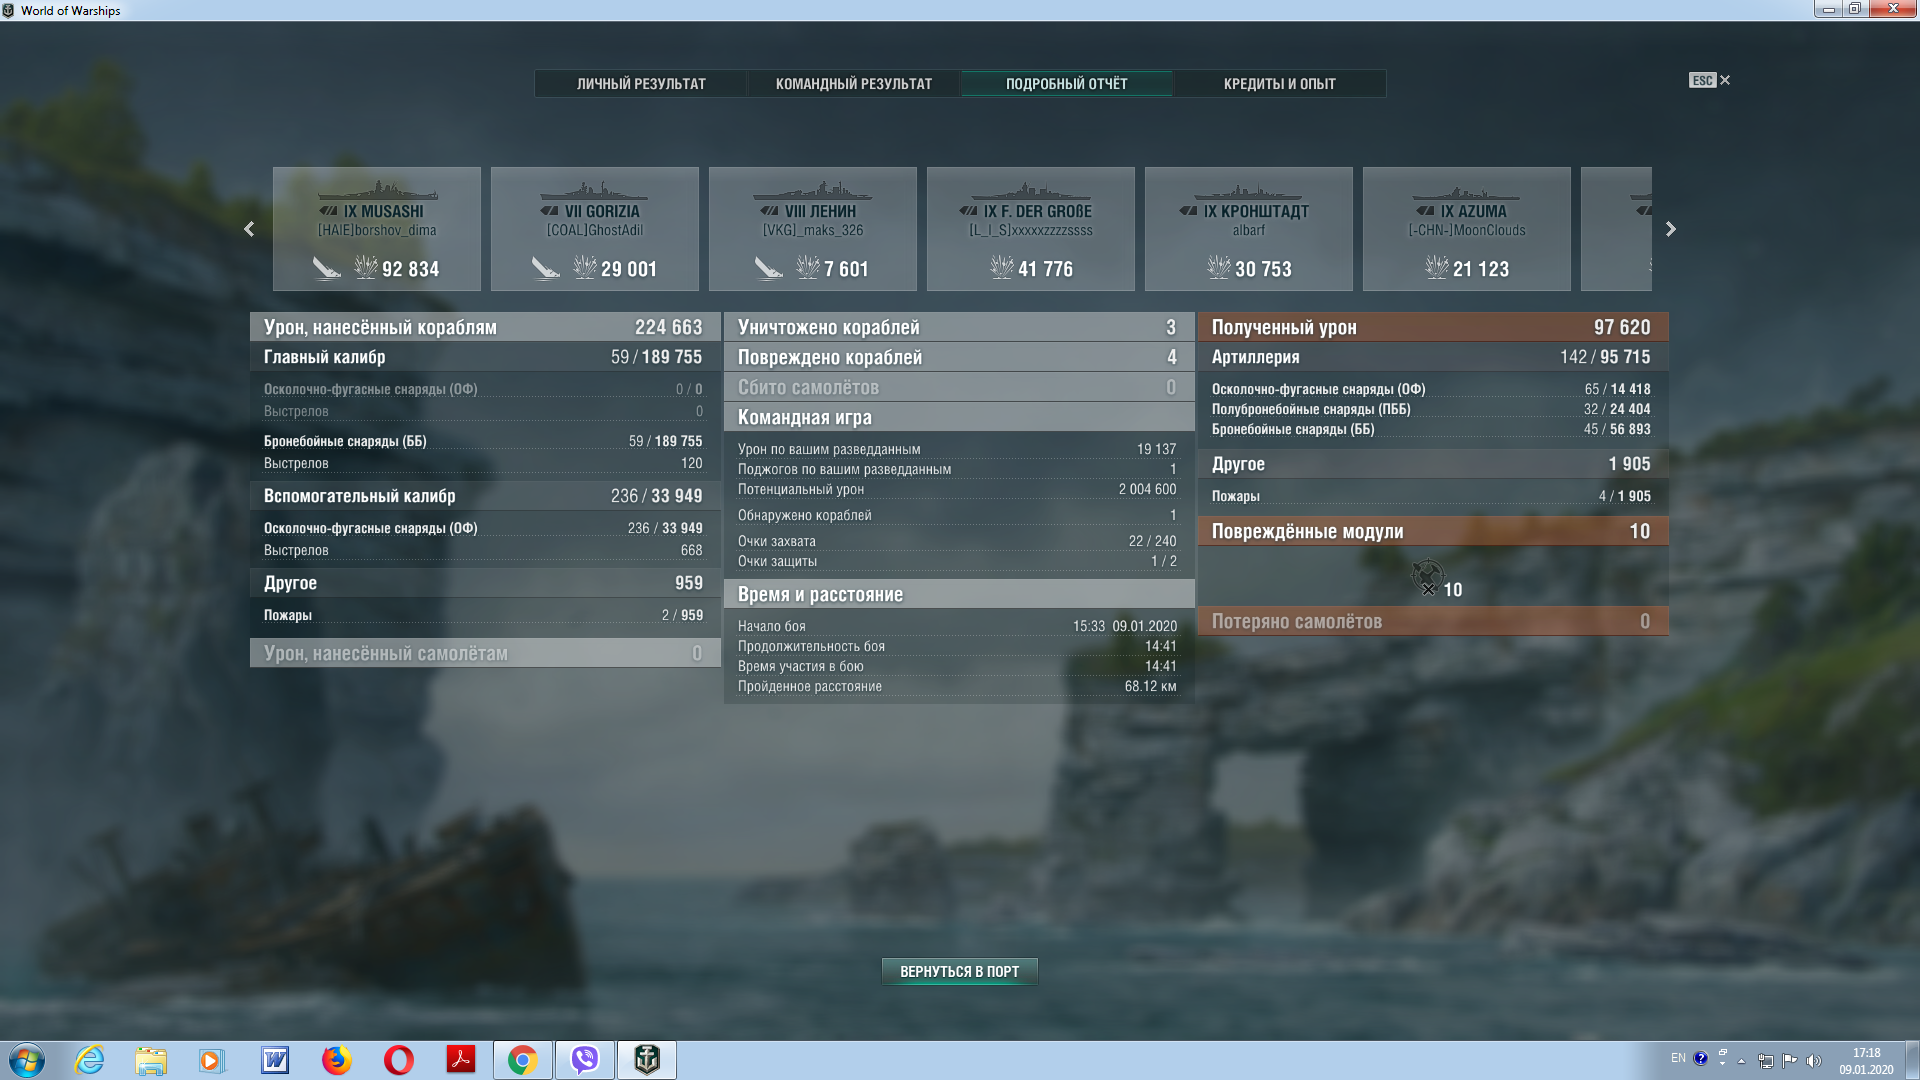Open Кредиты и опыт tab
The height and width of the screenshot is (1080, 1920).
[1279, 84]
